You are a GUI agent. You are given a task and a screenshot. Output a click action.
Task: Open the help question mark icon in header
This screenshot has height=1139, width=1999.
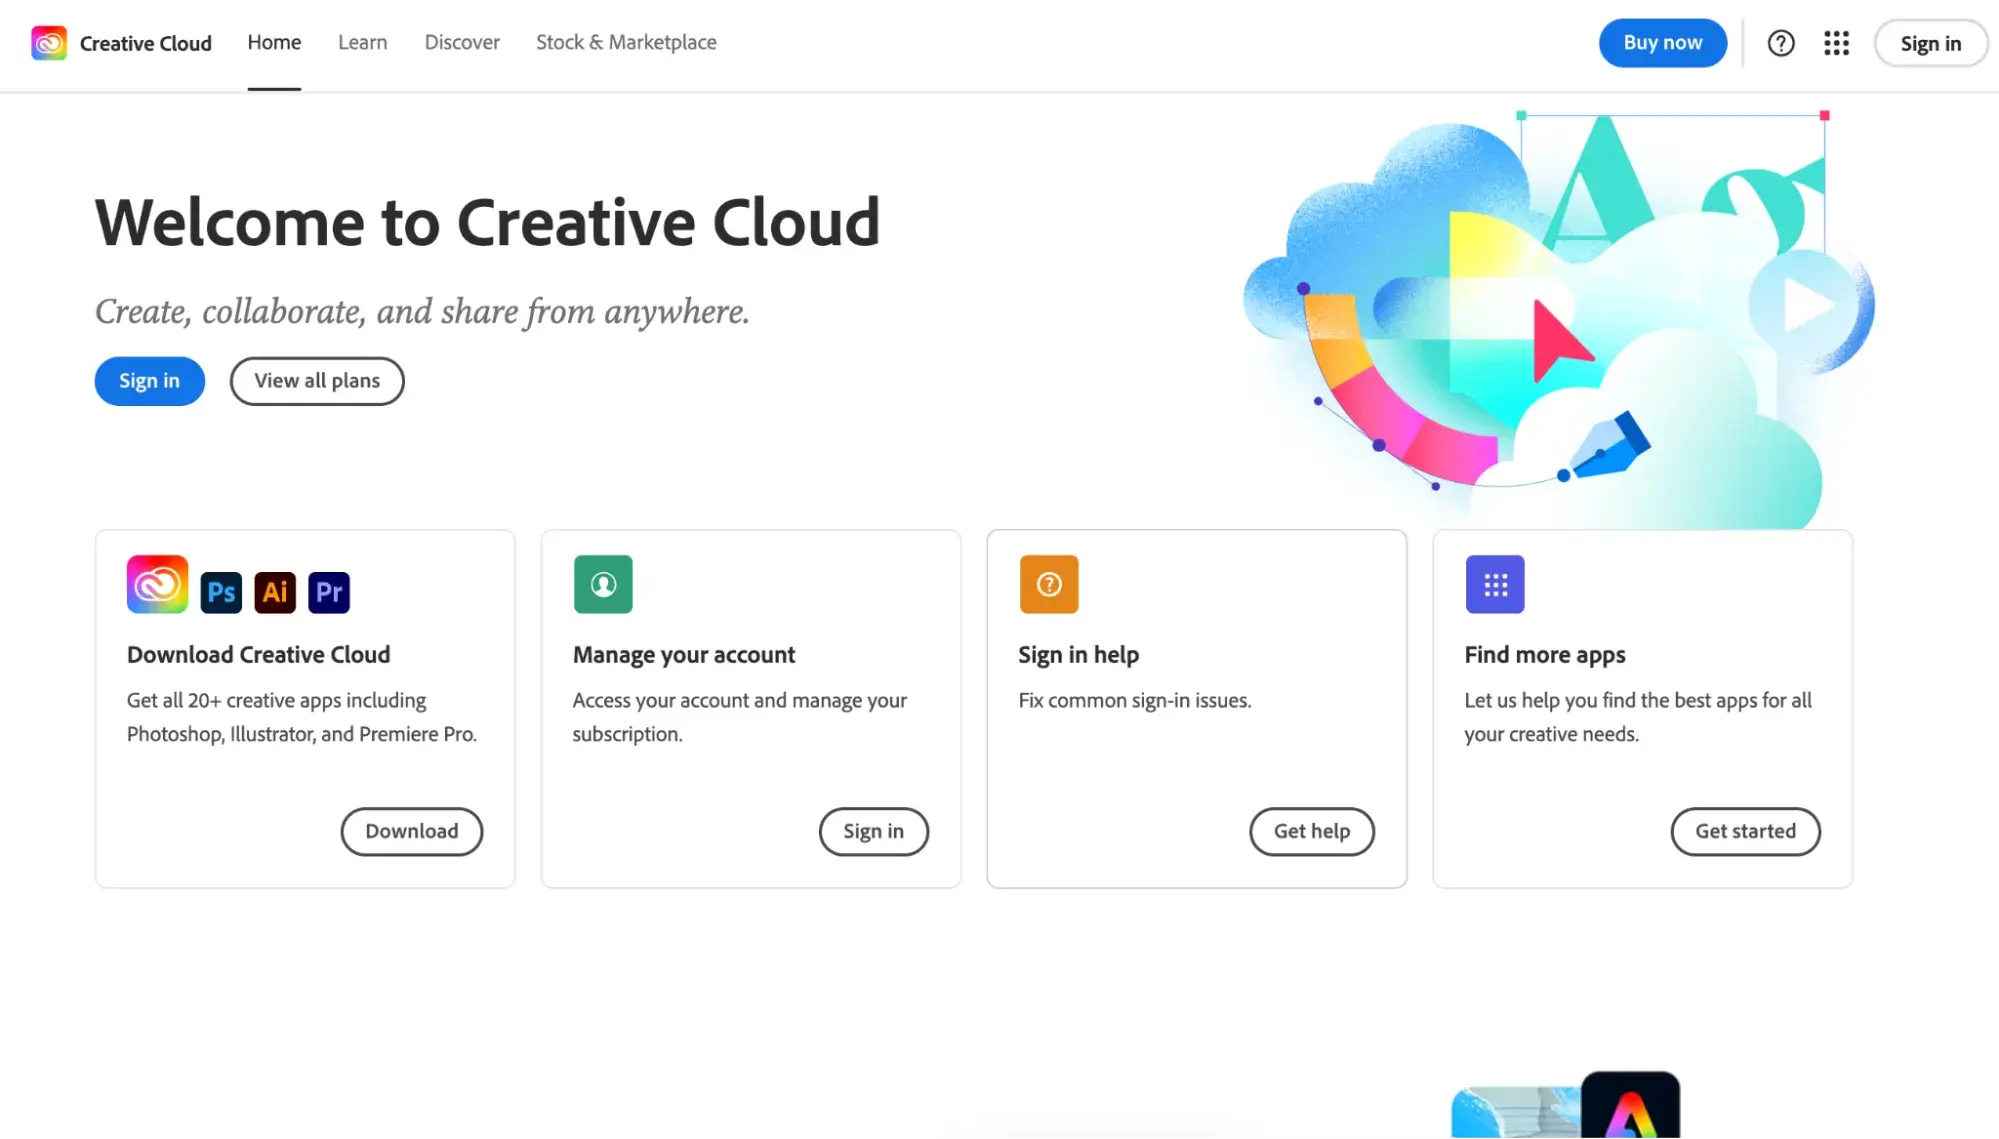(1781, 43)
